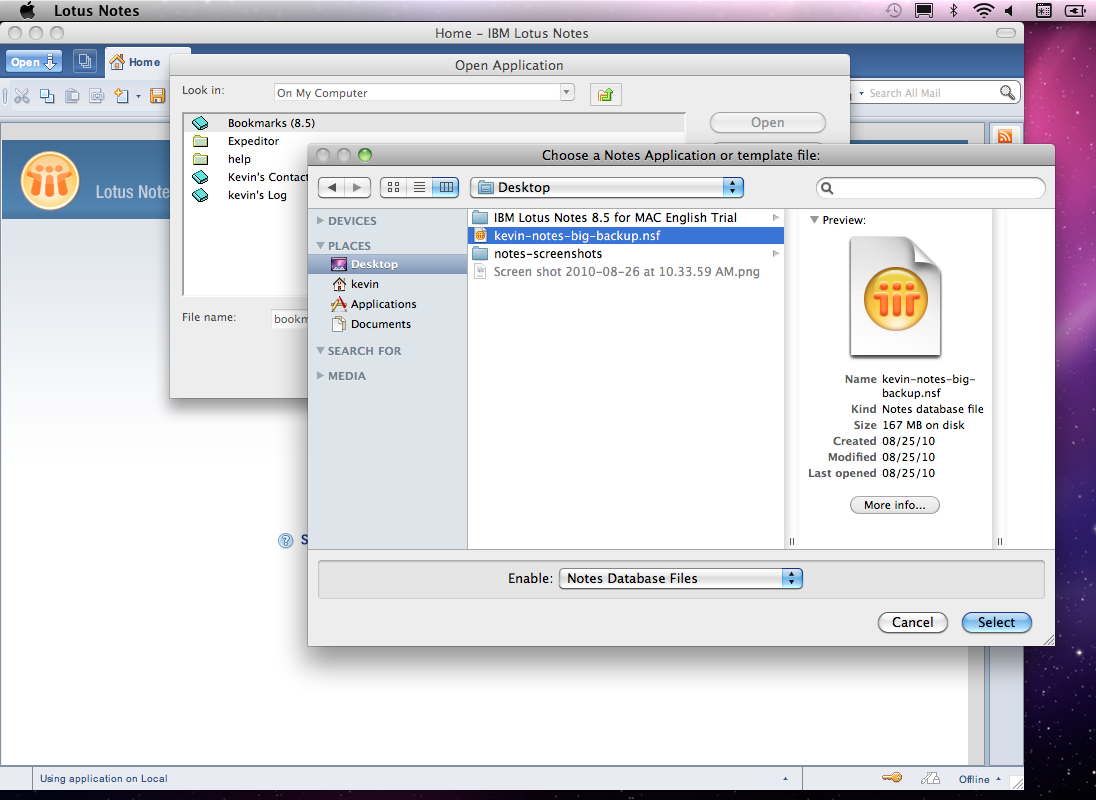Select Kevin's Contacts in Open Application list
Viewport: 1096px width, 800px height.
click(247, 177)
